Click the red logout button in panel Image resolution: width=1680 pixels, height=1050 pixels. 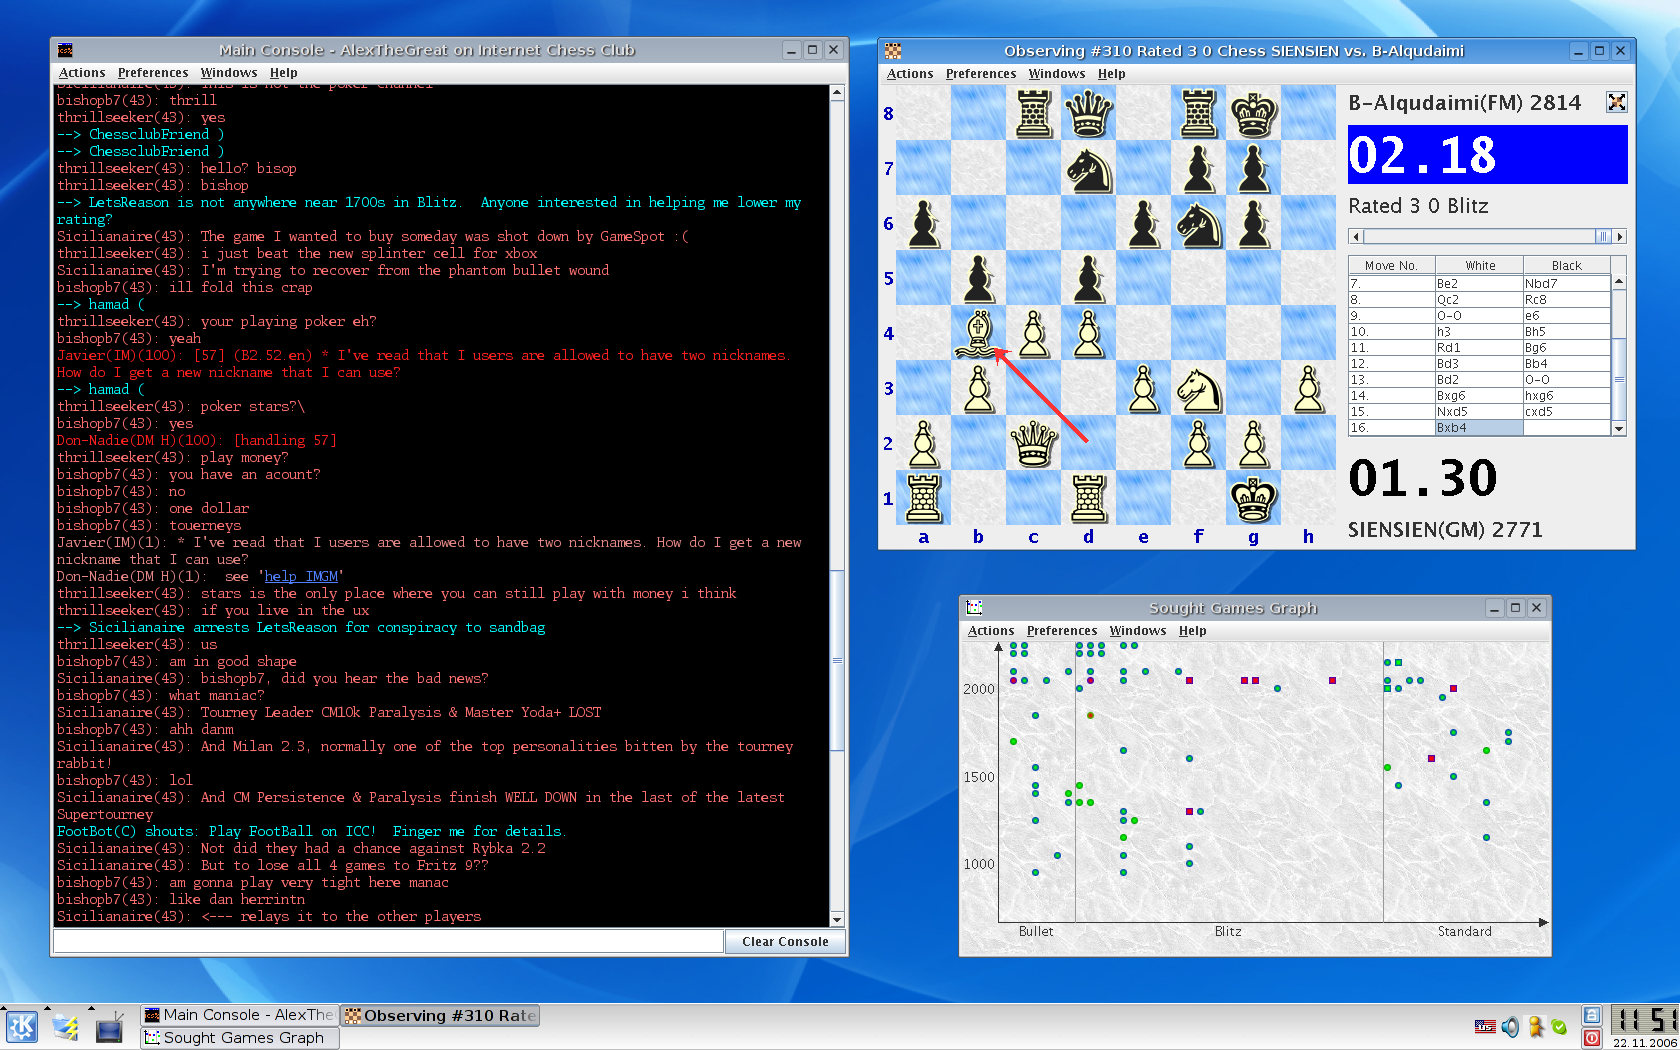pos(1592,1038)
